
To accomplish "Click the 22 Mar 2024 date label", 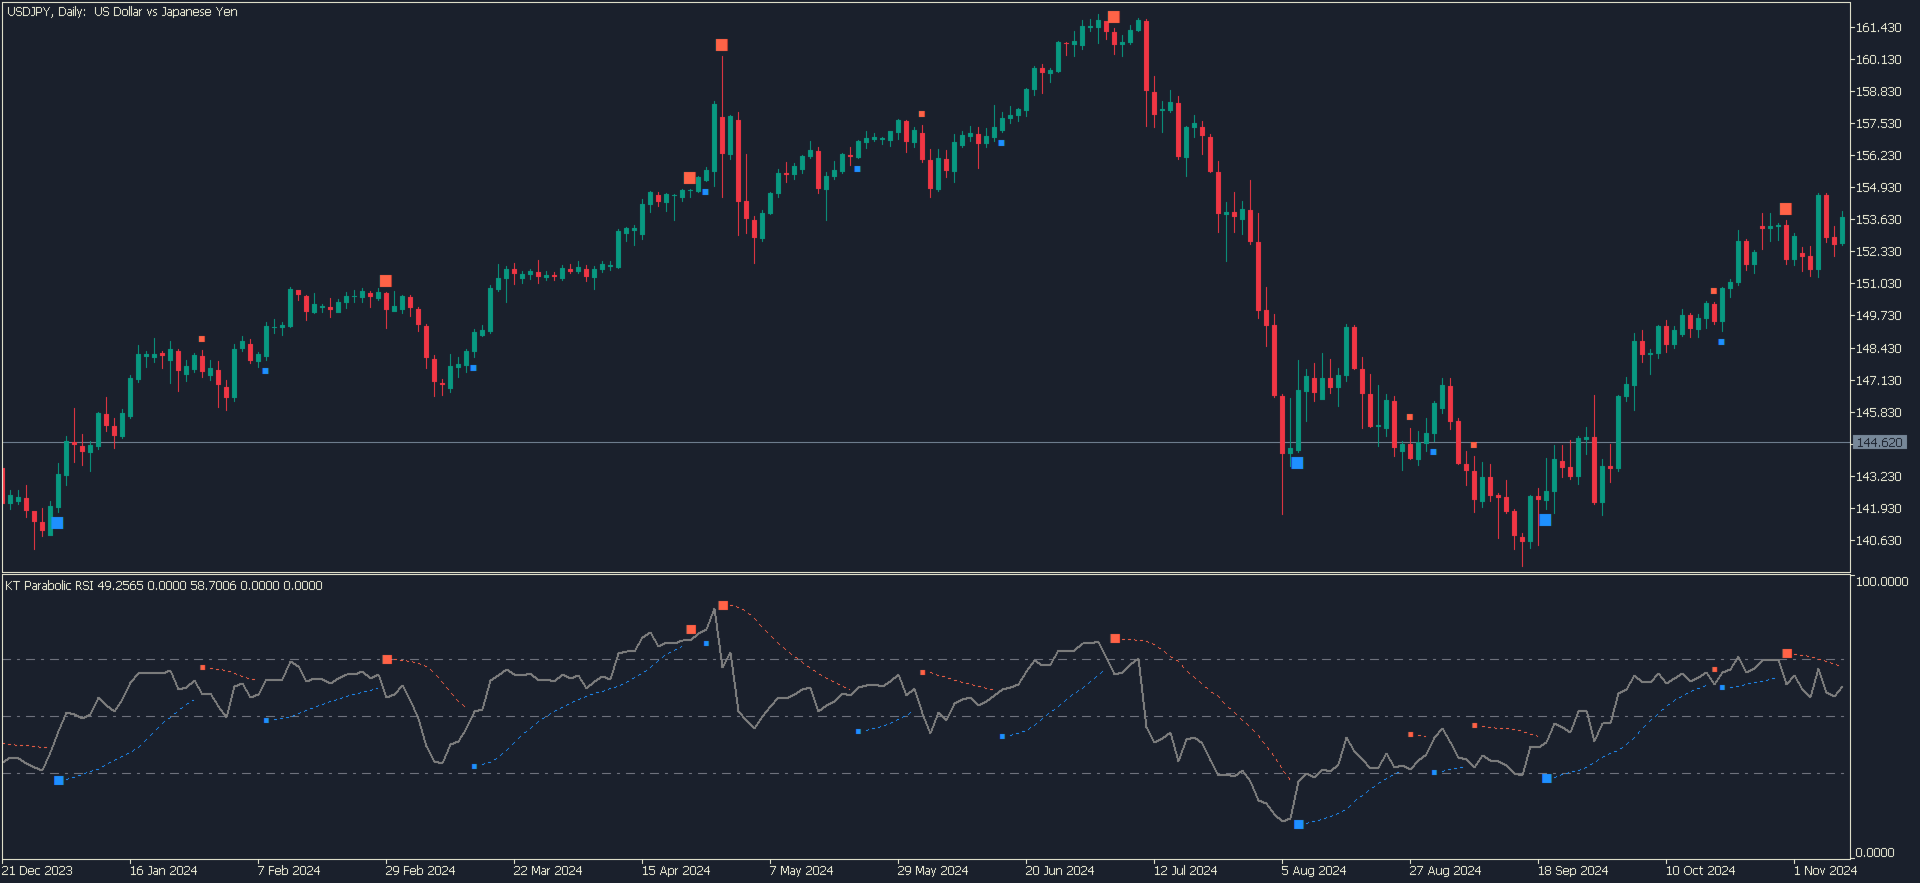I will [548, 871].
